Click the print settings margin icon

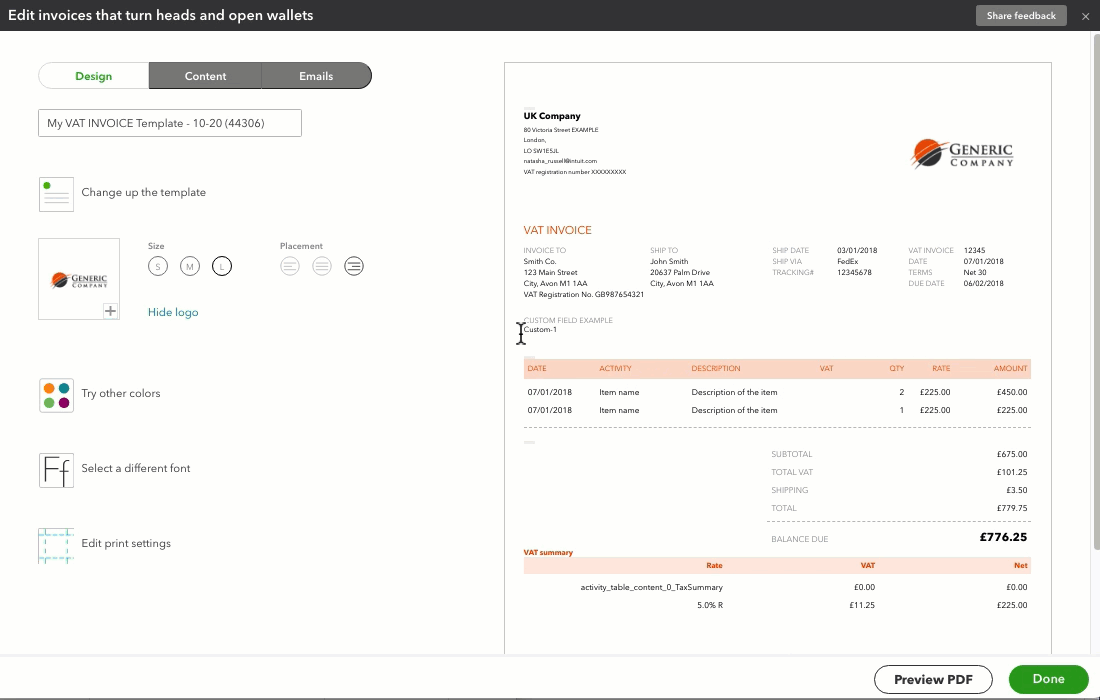click(56, 546)
